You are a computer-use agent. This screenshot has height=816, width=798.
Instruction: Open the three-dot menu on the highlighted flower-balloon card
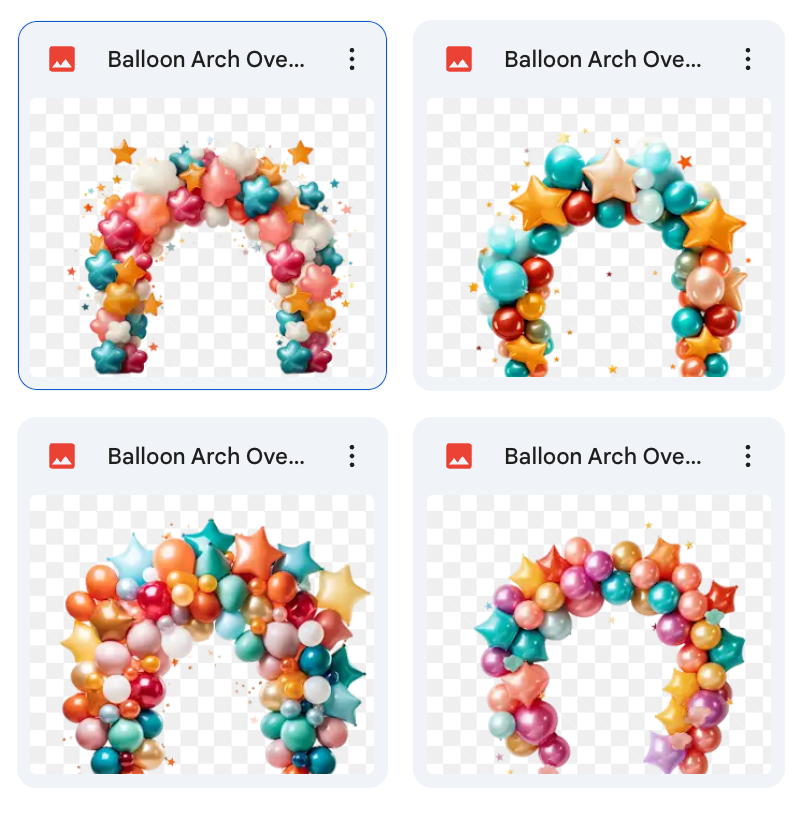[x=352, y=59]
